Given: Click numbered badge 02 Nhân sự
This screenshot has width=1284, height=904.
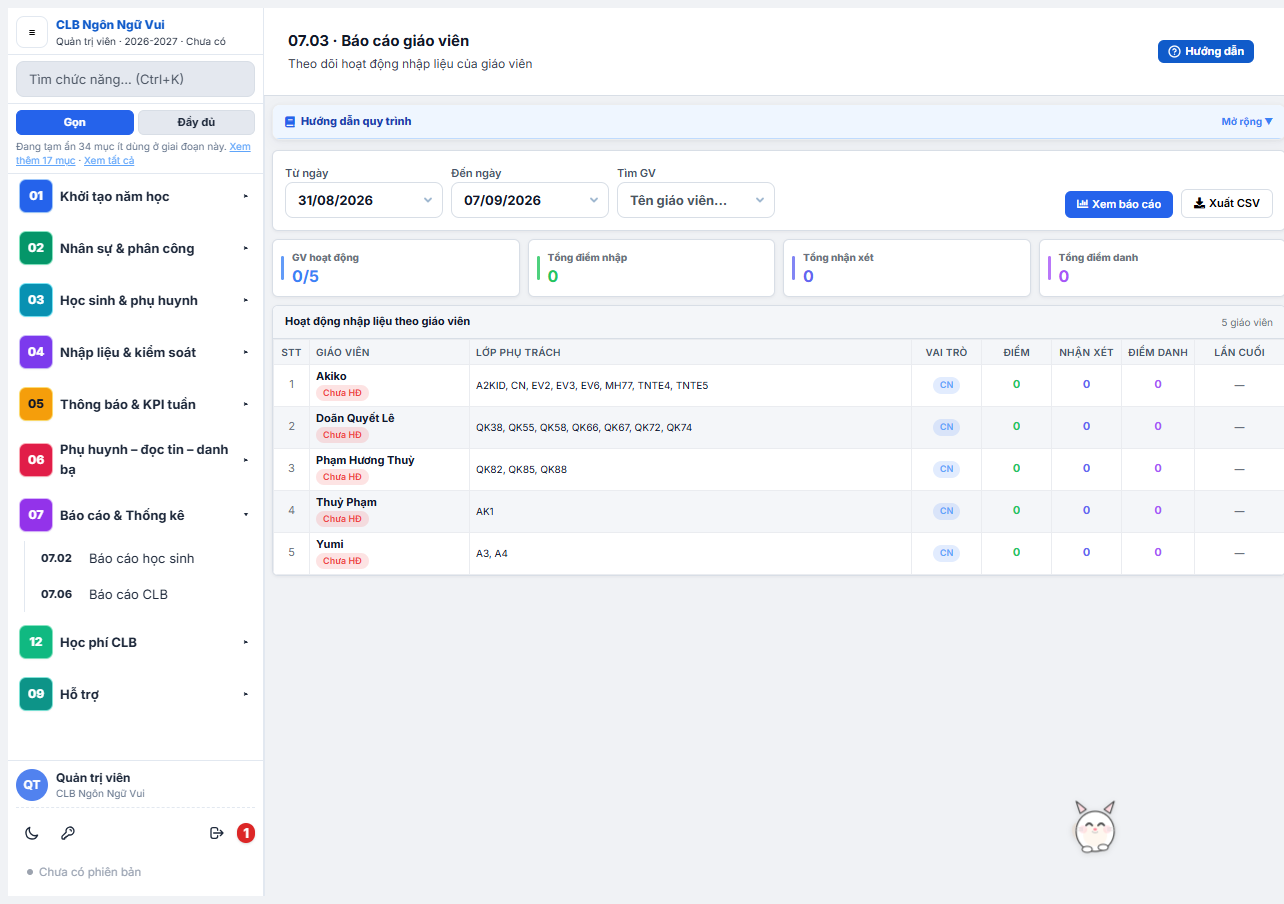Looking at the screenshot, I should pos(36,248).
